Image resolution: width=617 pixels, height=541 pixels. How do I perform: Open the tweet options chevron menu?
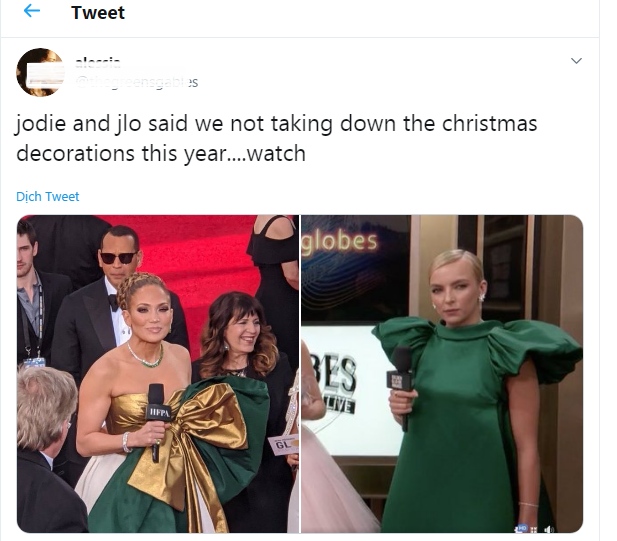(x=576, y=61)
